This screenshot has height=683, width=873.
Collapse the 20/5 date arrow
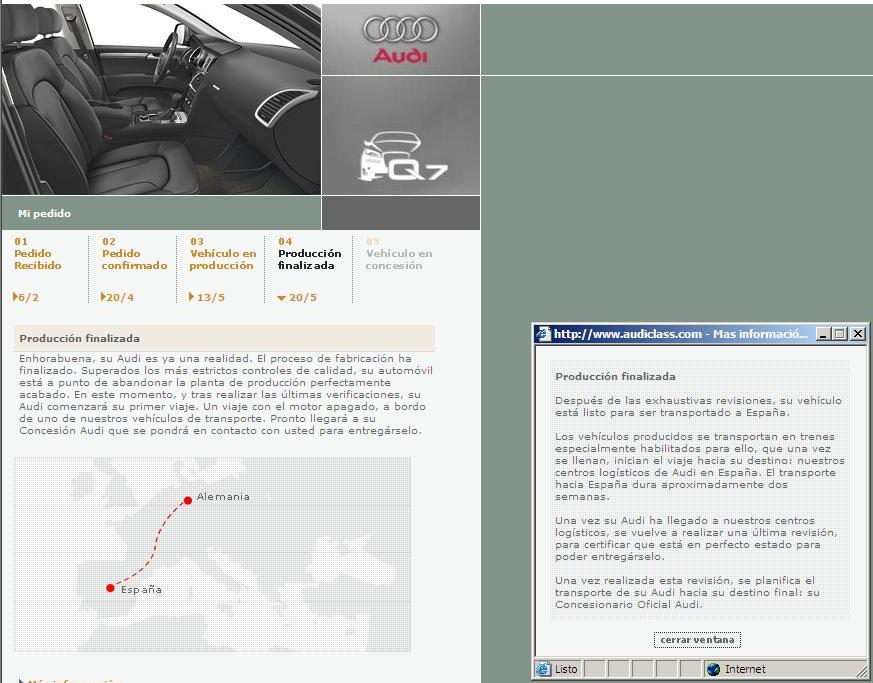pos(281,298)
